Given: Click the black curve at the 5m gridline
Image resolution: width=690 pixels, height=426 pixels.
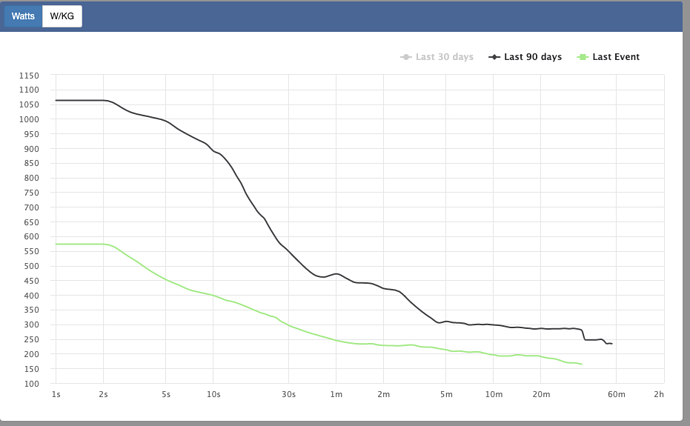Looking at the screenshot, I should pos(446,321).
